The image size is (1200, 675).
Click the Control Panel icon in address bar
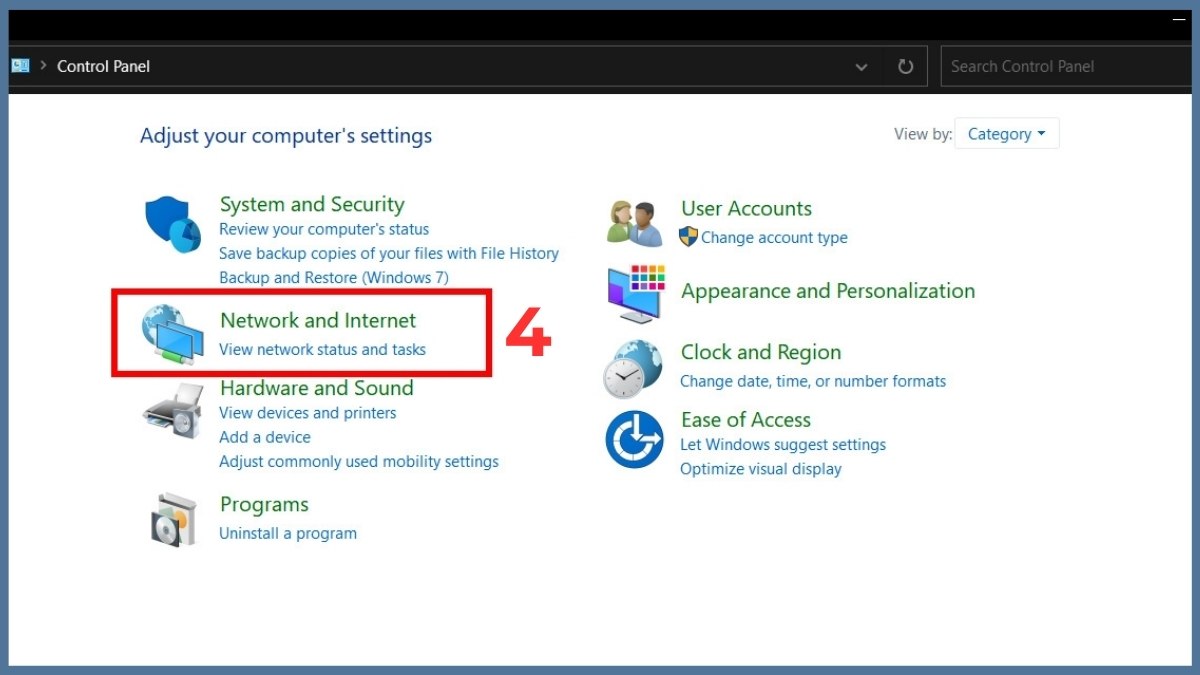pos(20,66)
